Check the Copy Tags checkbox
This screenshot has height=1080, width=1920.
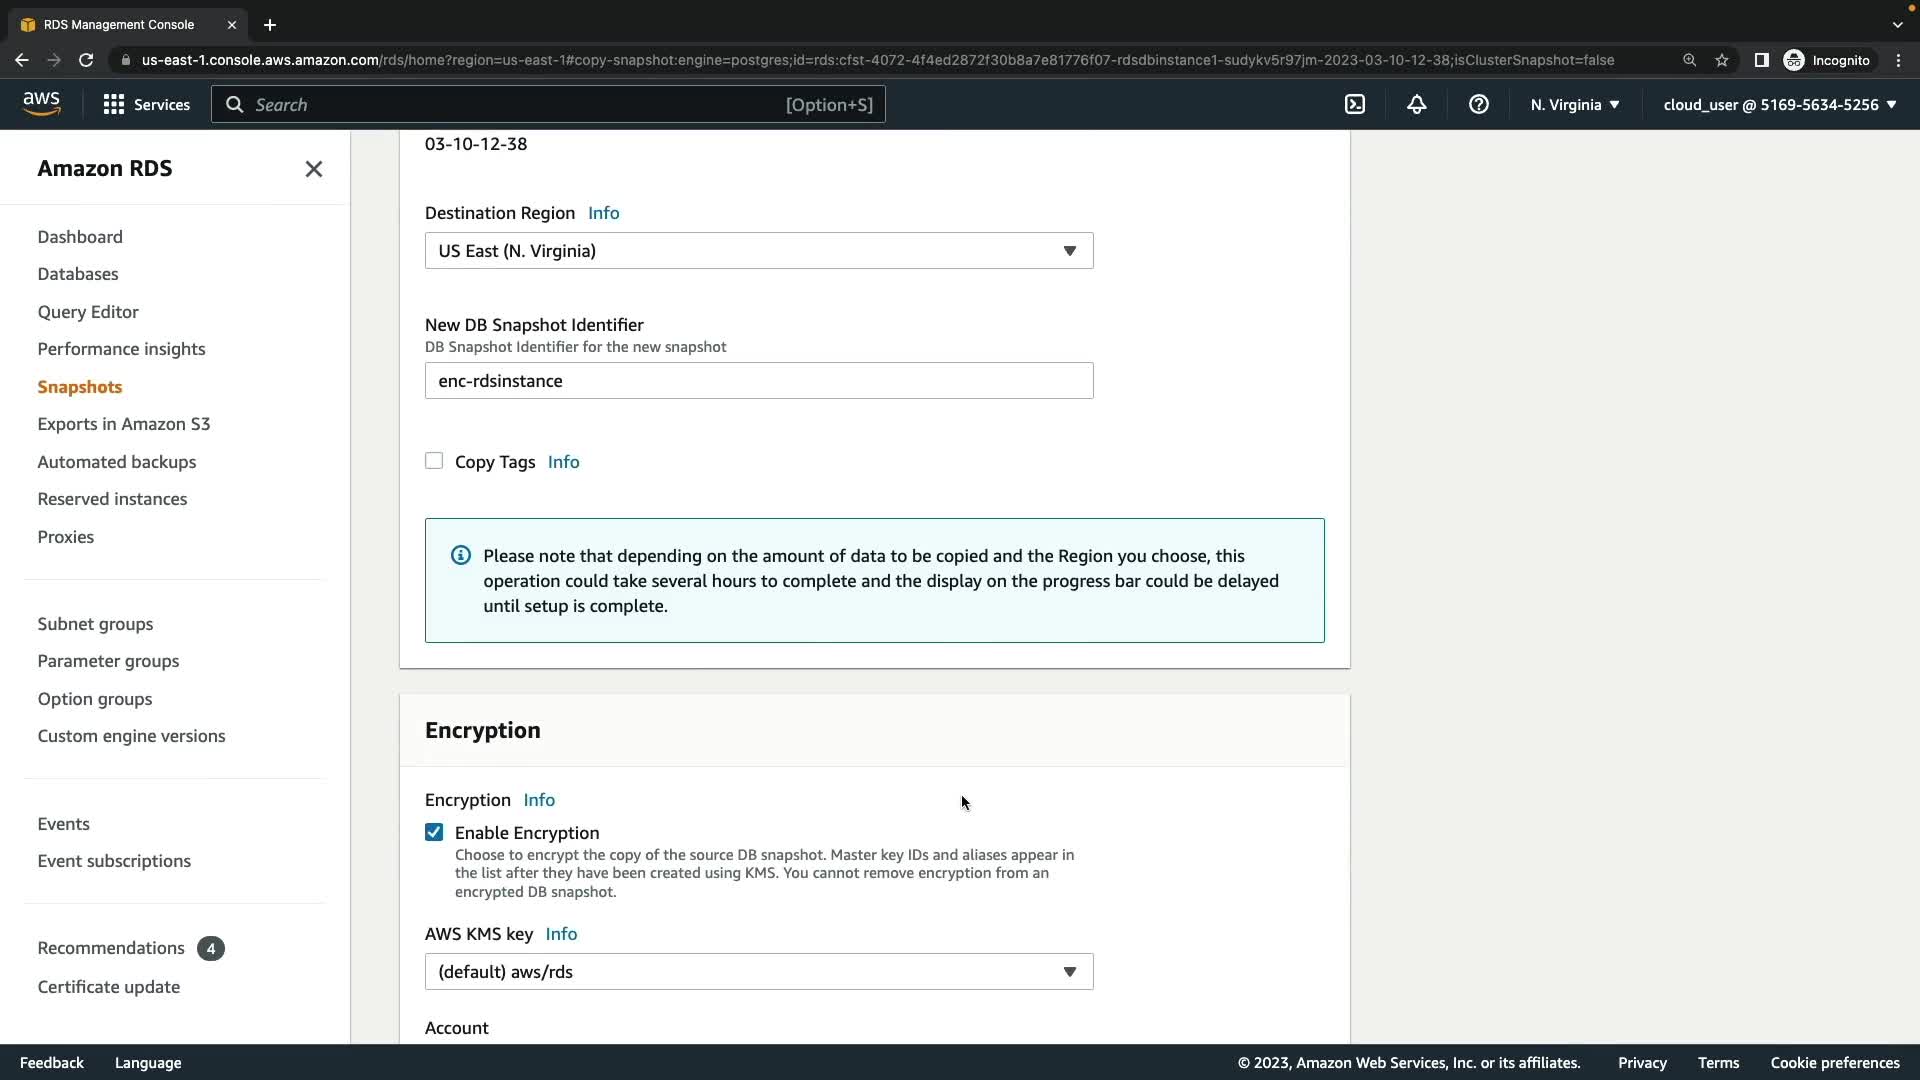[434, 461]
